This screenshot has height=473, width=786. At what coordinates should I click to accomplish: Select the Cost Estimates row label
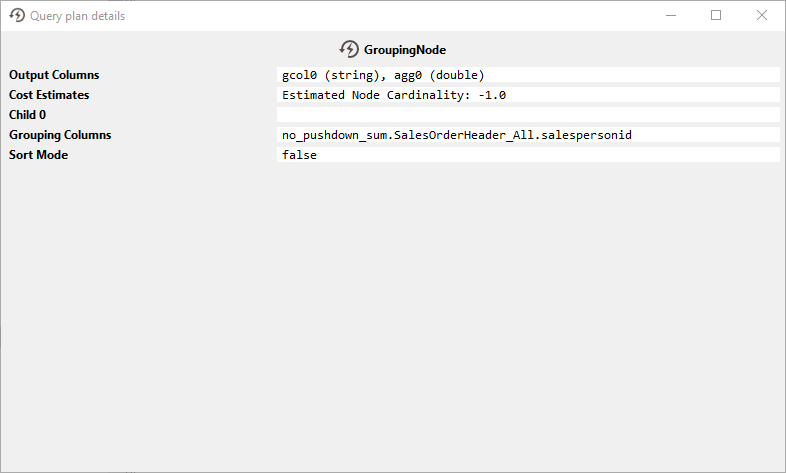(49, 95)
